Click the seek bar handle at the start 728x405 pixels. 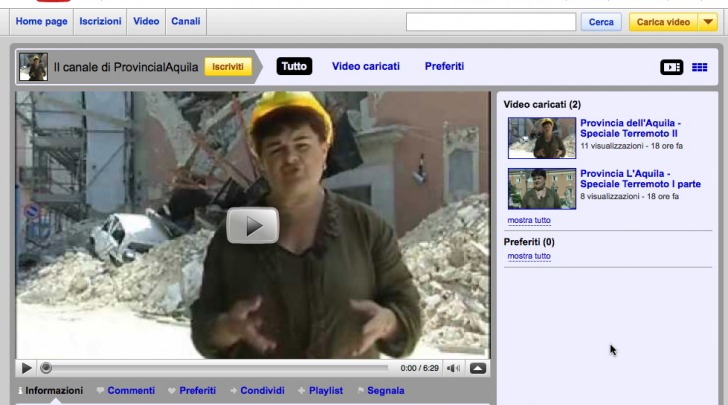pyautogui.click(x=46, y=368)
